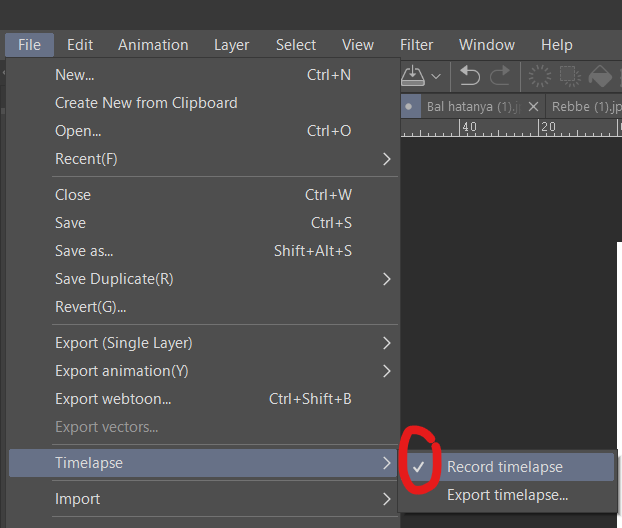Choose Revert(G)... menu entry
Screen dimensions: 622x528
pyautogui.click(x=203, y=307)
